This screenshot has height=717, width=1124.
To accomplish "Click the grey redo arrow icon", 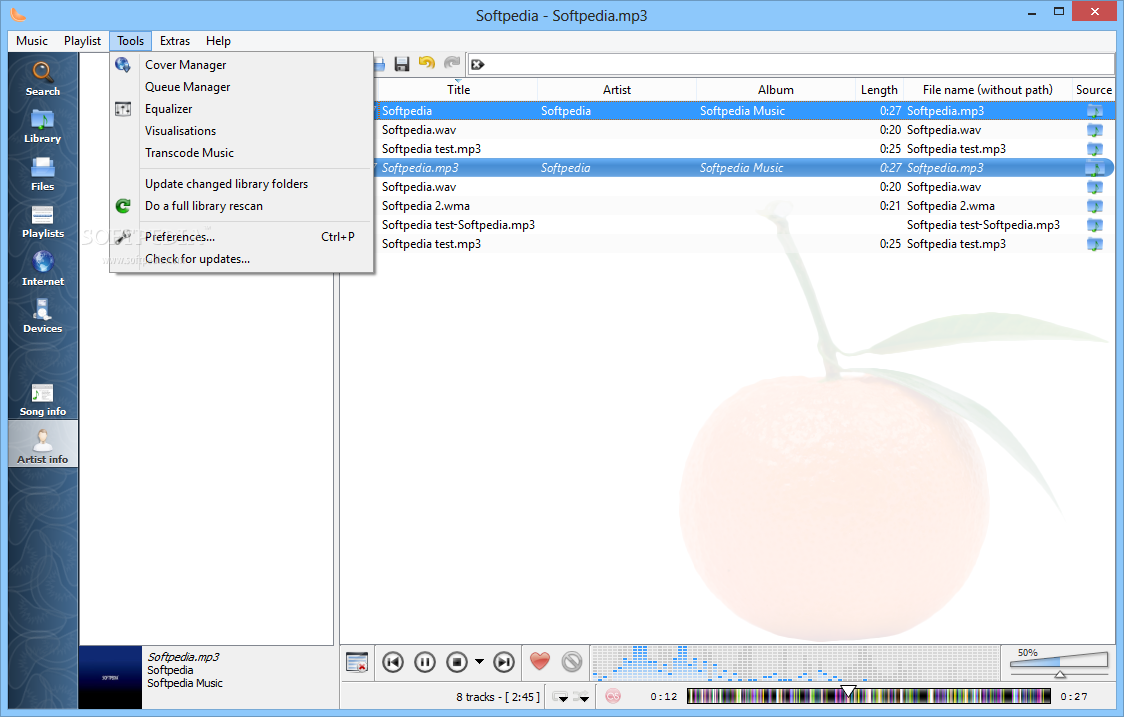I will [x=452, y=64].
